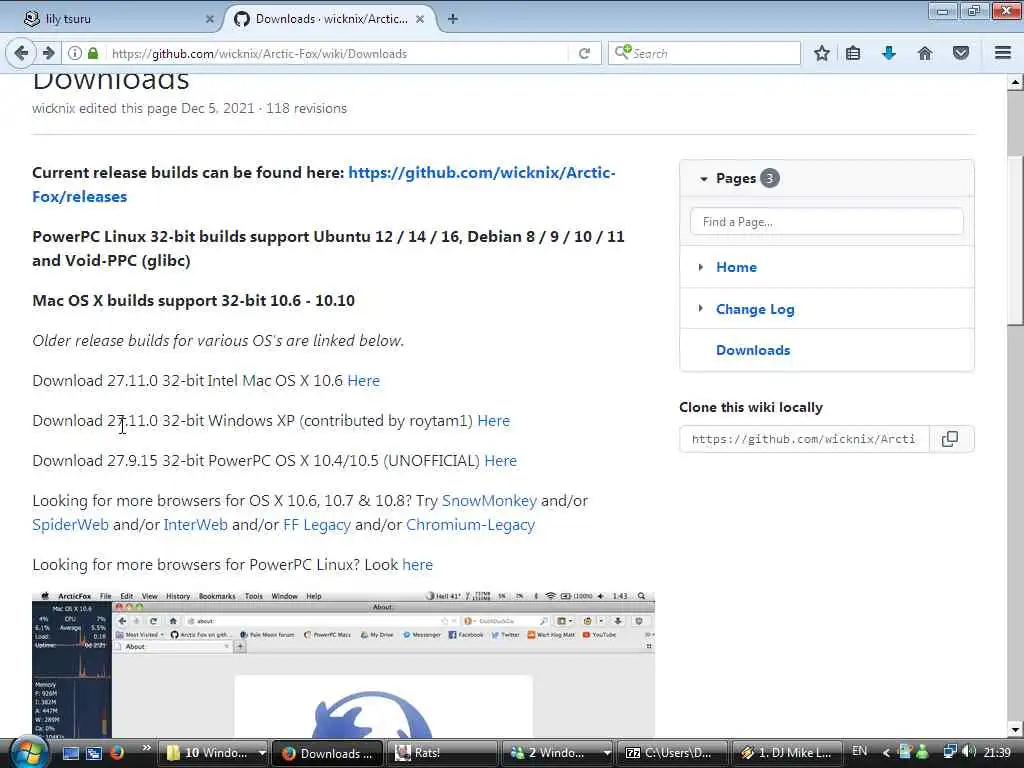
Task: Go back to the previous page
Action: 21,53
